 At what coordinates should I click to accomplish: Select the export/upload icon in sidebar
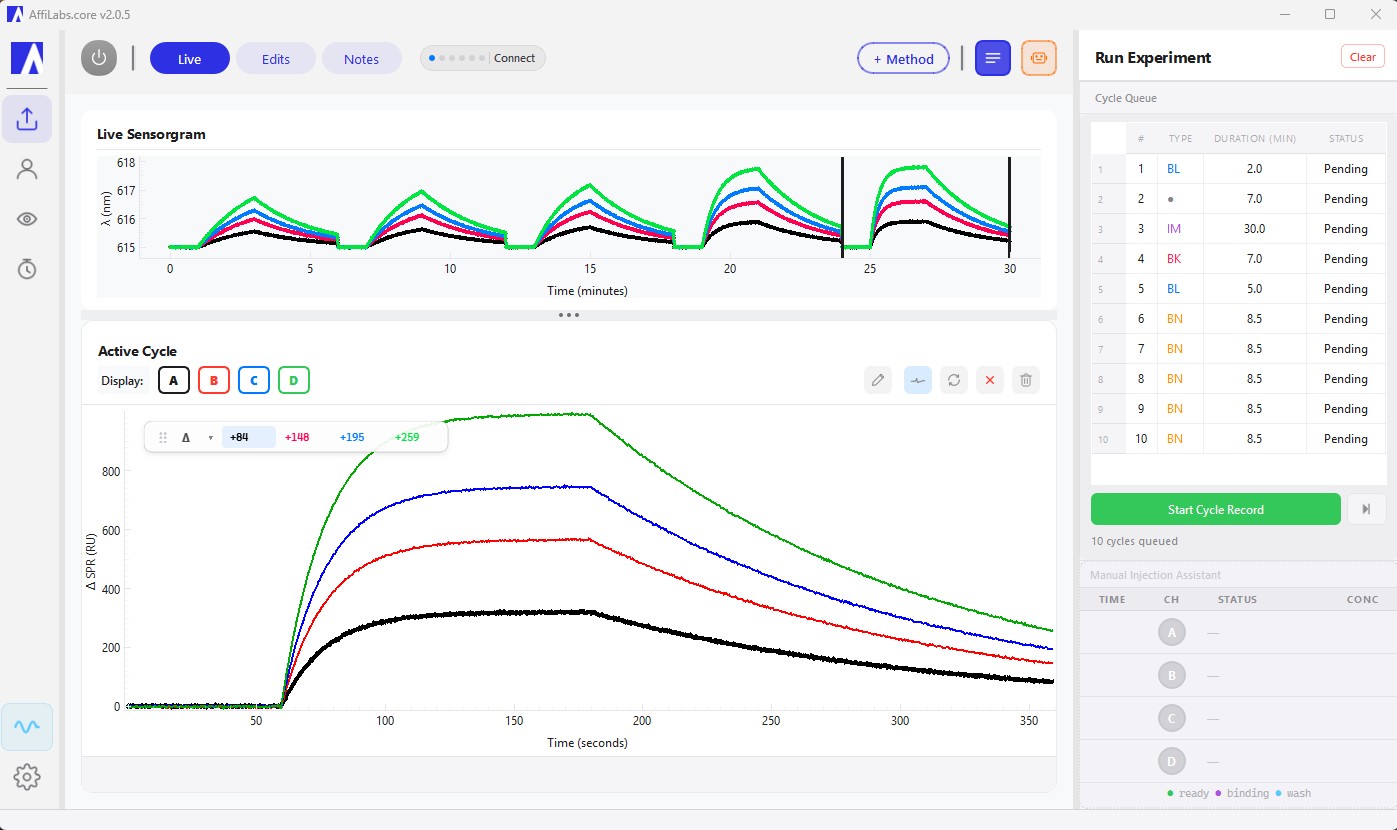pos(27,119)
